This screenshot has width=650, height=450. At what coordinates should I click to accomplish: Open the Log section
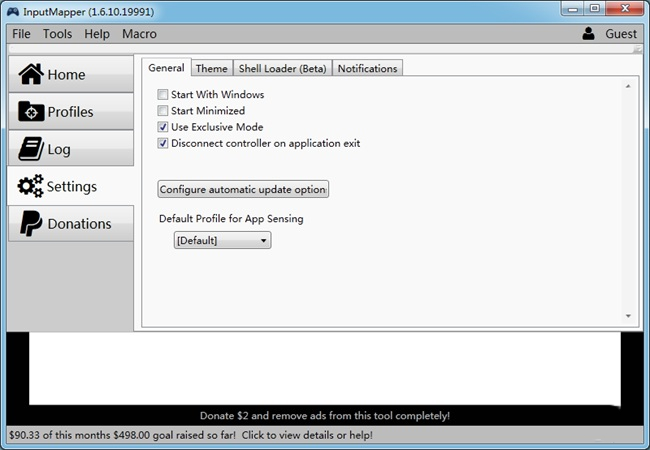[x=71, y=149]
